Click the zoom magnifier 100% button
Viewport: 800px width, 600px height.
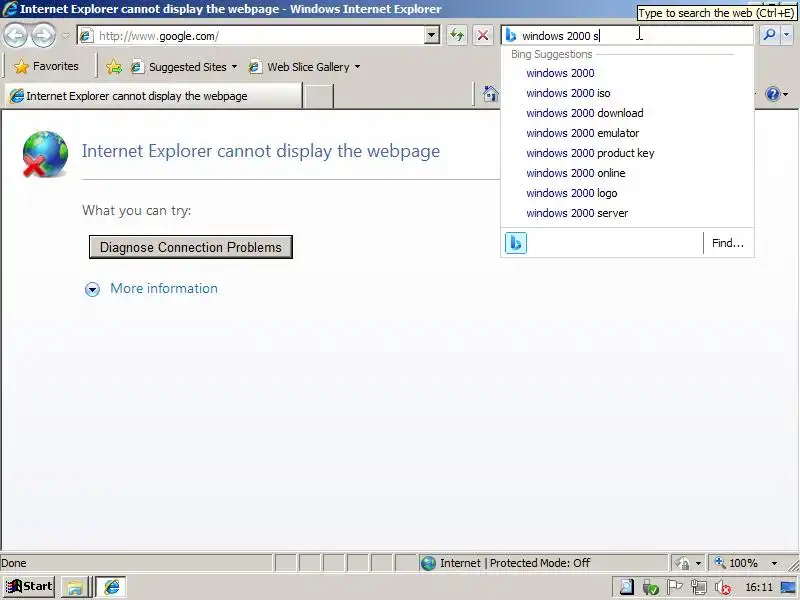(x=736, y=563)
